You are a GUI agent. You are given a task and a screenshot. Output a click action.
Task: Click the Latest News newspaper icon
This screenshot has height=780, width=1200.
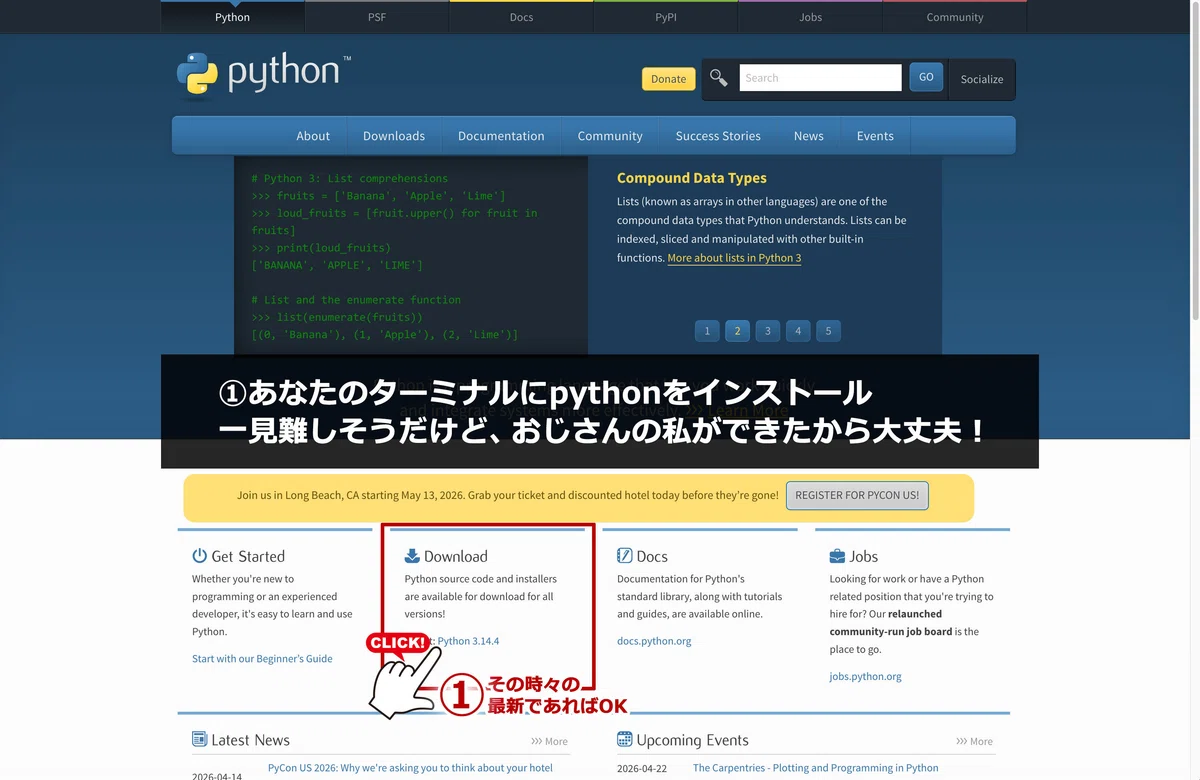[x=199, y=740]
